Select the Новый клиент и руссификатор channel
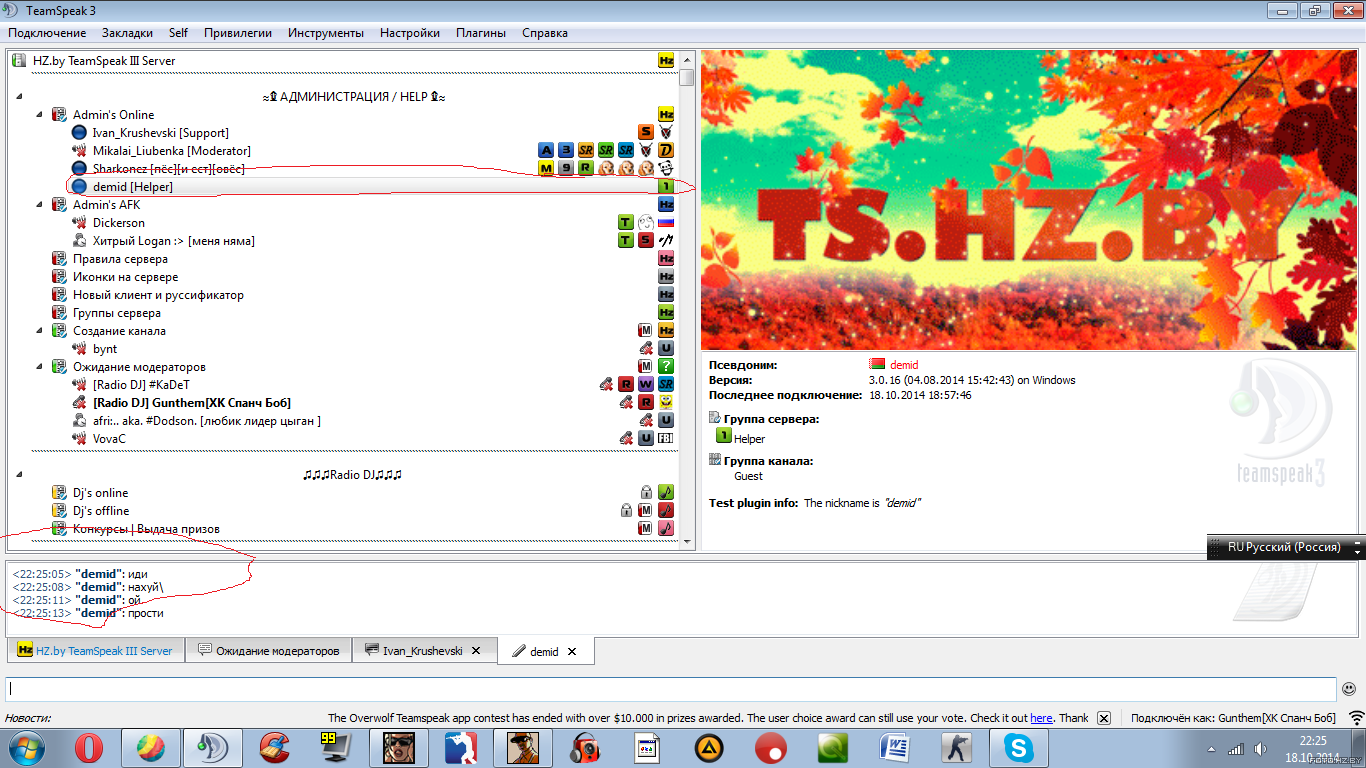This screenshot has width=1366, height=768. pos(158,294)
